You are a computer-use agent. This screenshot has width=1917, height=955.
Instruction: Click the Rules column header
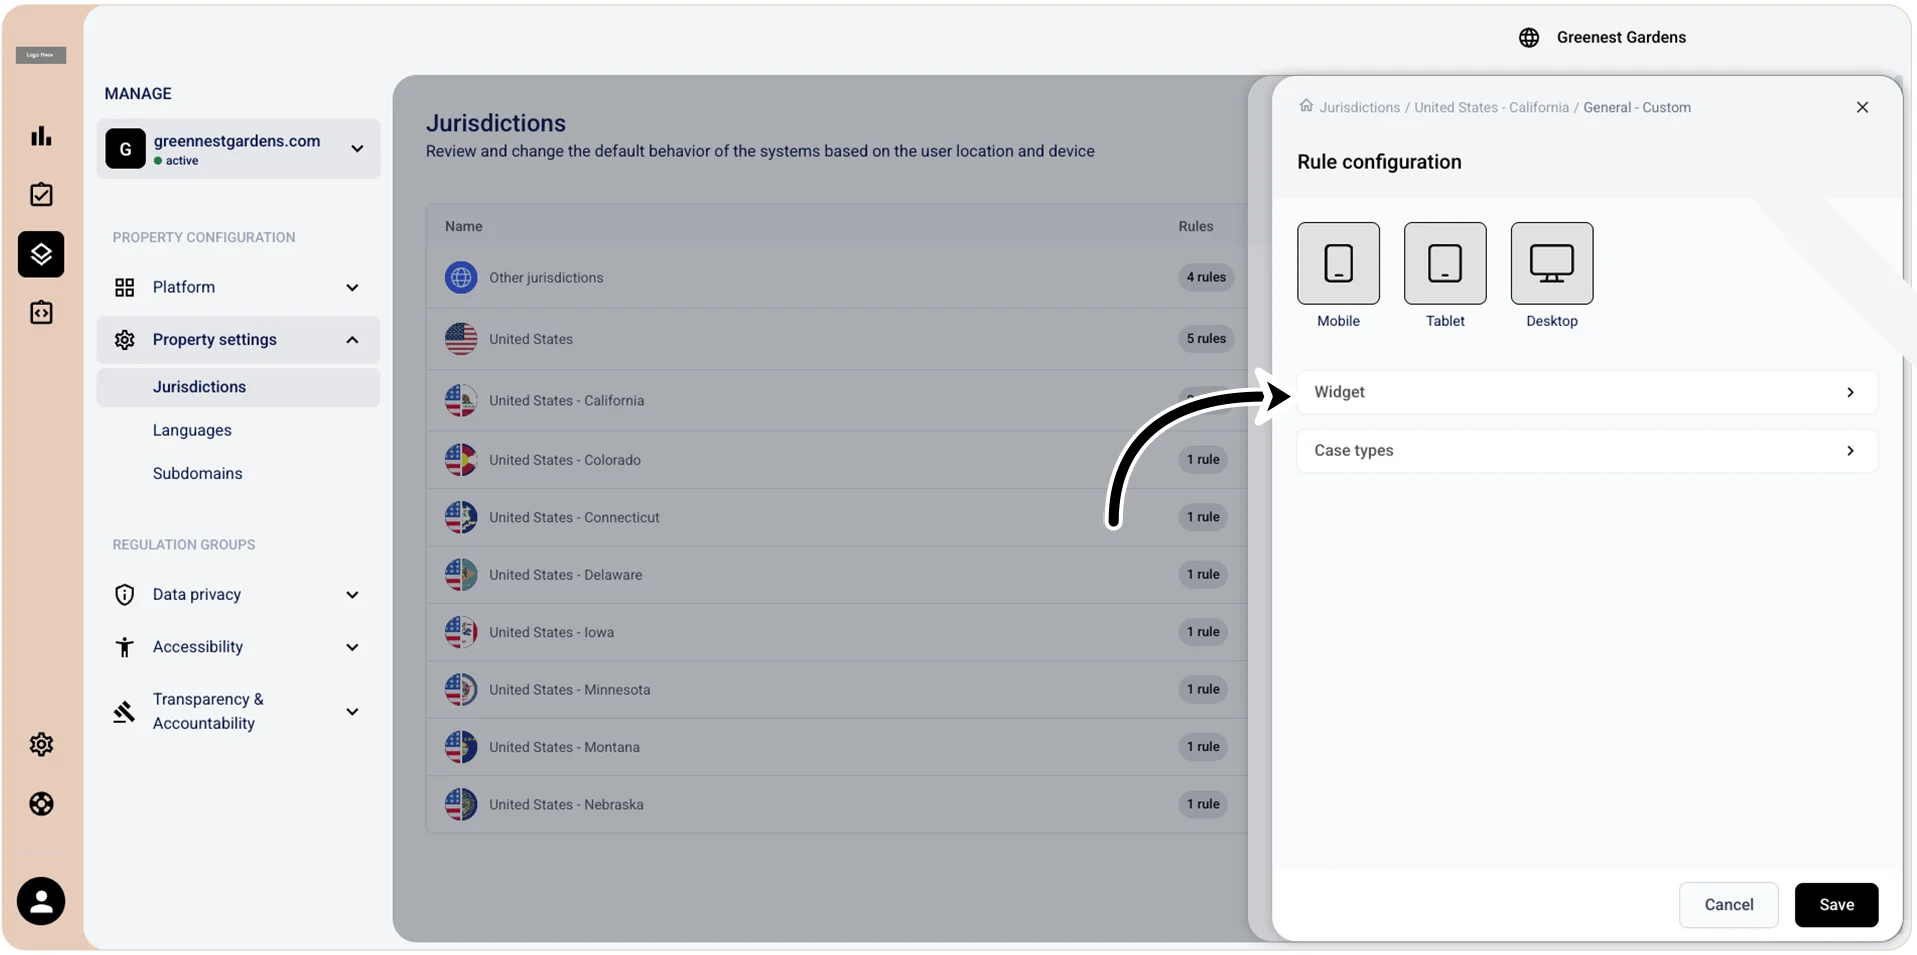coord(1195,226)
